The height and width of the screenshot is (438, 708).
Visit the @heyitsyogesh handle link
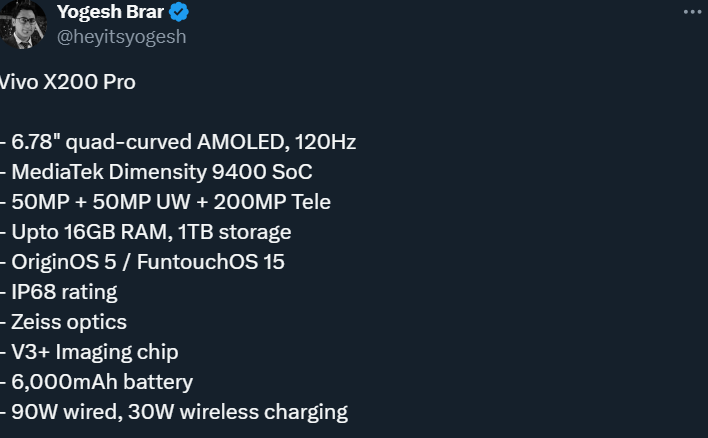pos(121,37)
